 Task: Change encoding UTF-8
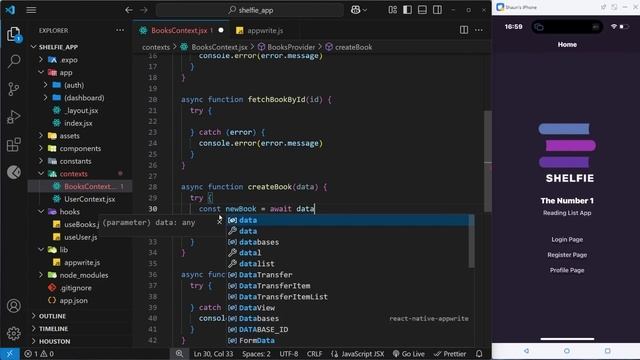(x=289, y=354)
